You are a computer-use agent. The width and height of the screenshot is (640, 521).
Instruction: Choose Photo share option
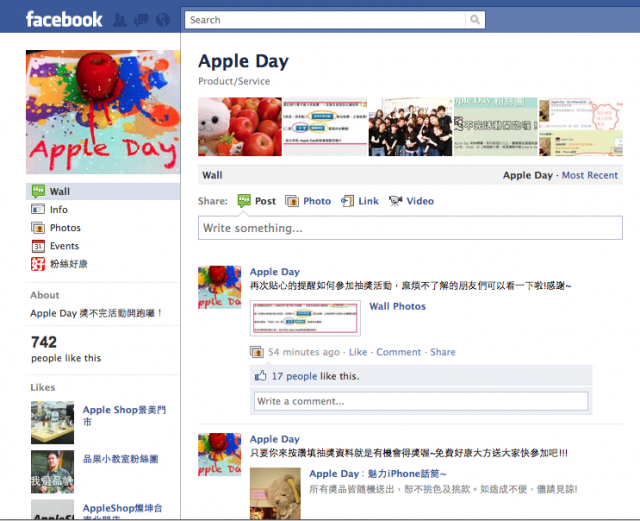coord(317,201)
